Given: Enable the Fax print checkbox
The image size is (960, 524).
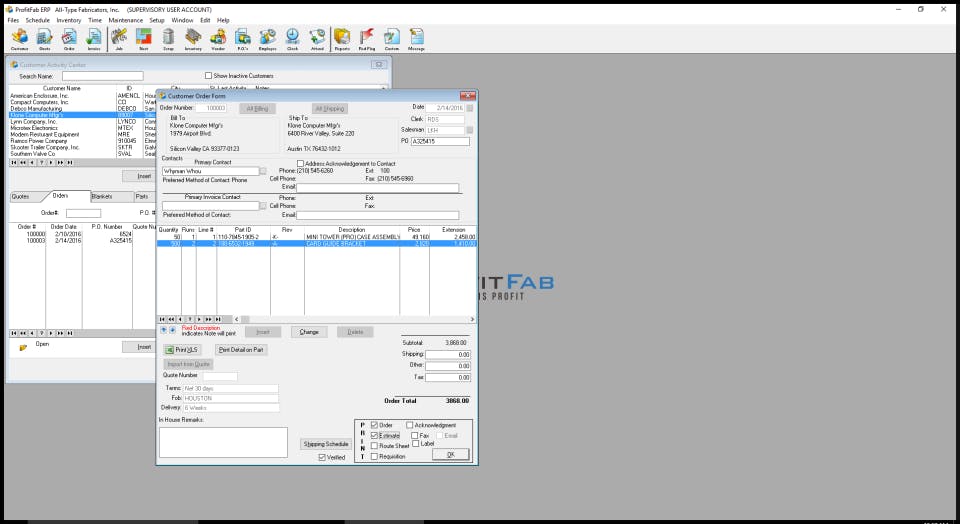Looking at the screenshot, I should coord(414,435).
